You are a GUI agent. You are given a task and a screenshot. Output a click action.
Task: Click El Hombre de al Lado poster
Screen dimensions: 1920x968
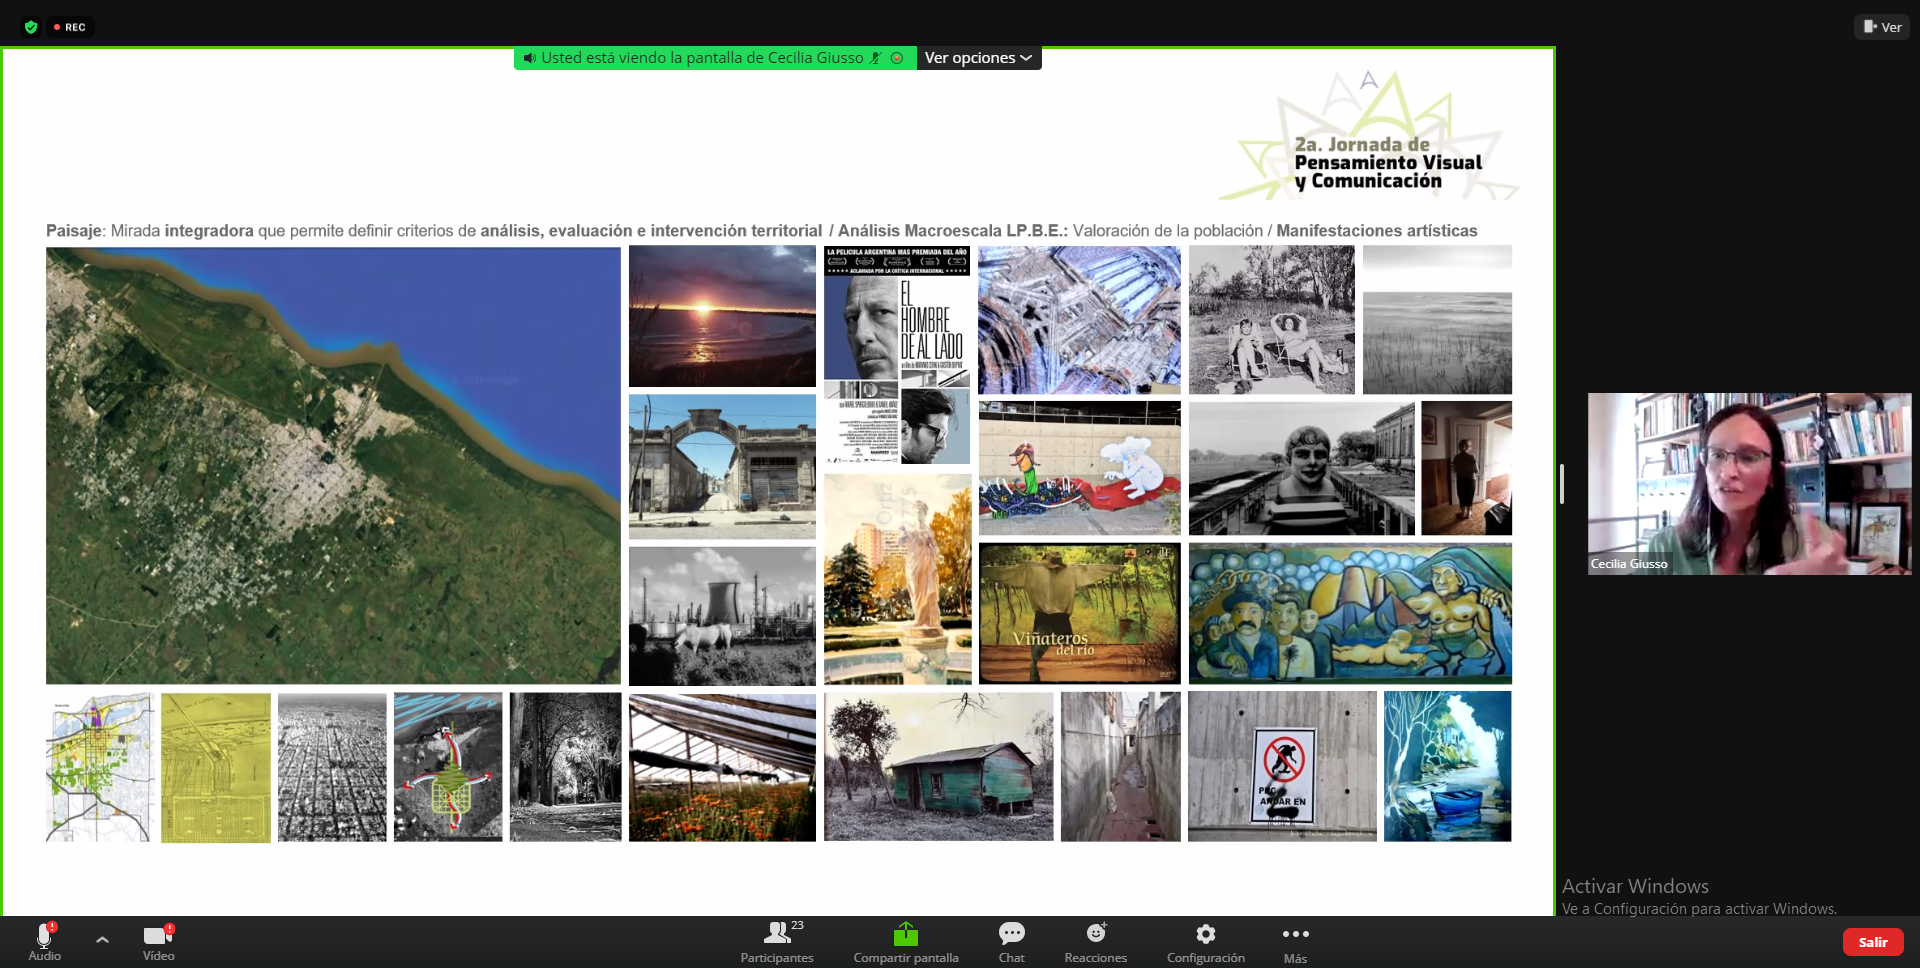pyautogui.click(x=897, y=355)
